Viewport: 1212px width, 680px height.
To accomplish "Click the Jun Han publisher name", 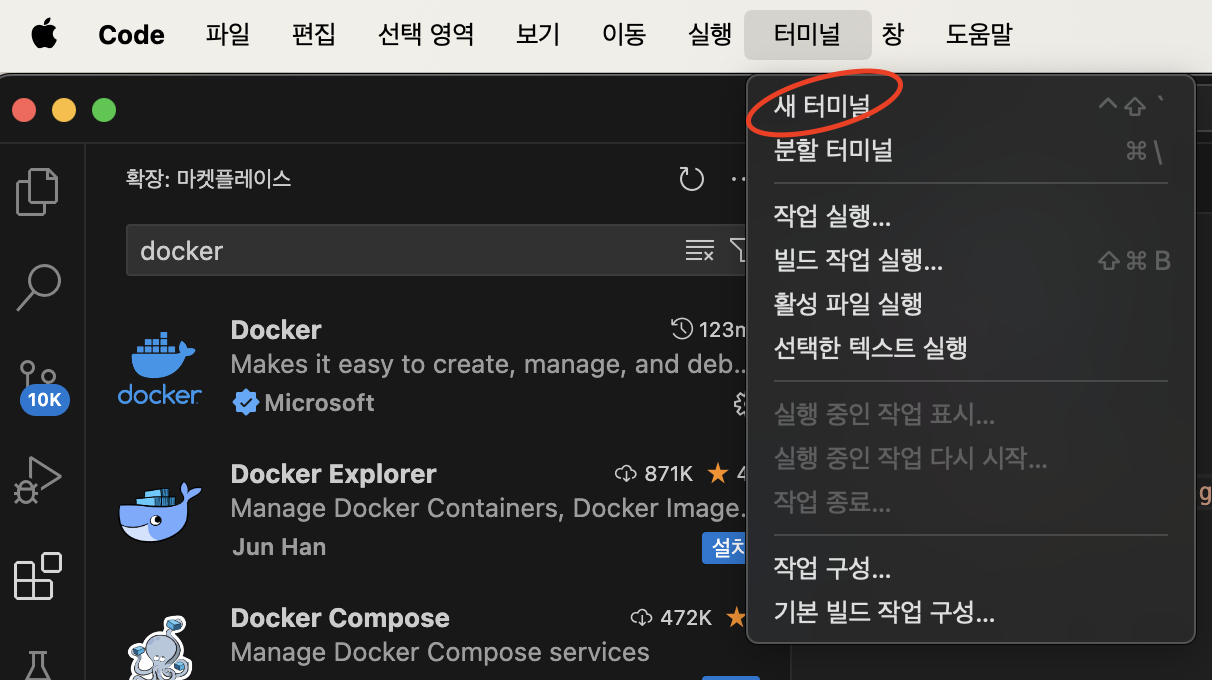I will [279, 547].
